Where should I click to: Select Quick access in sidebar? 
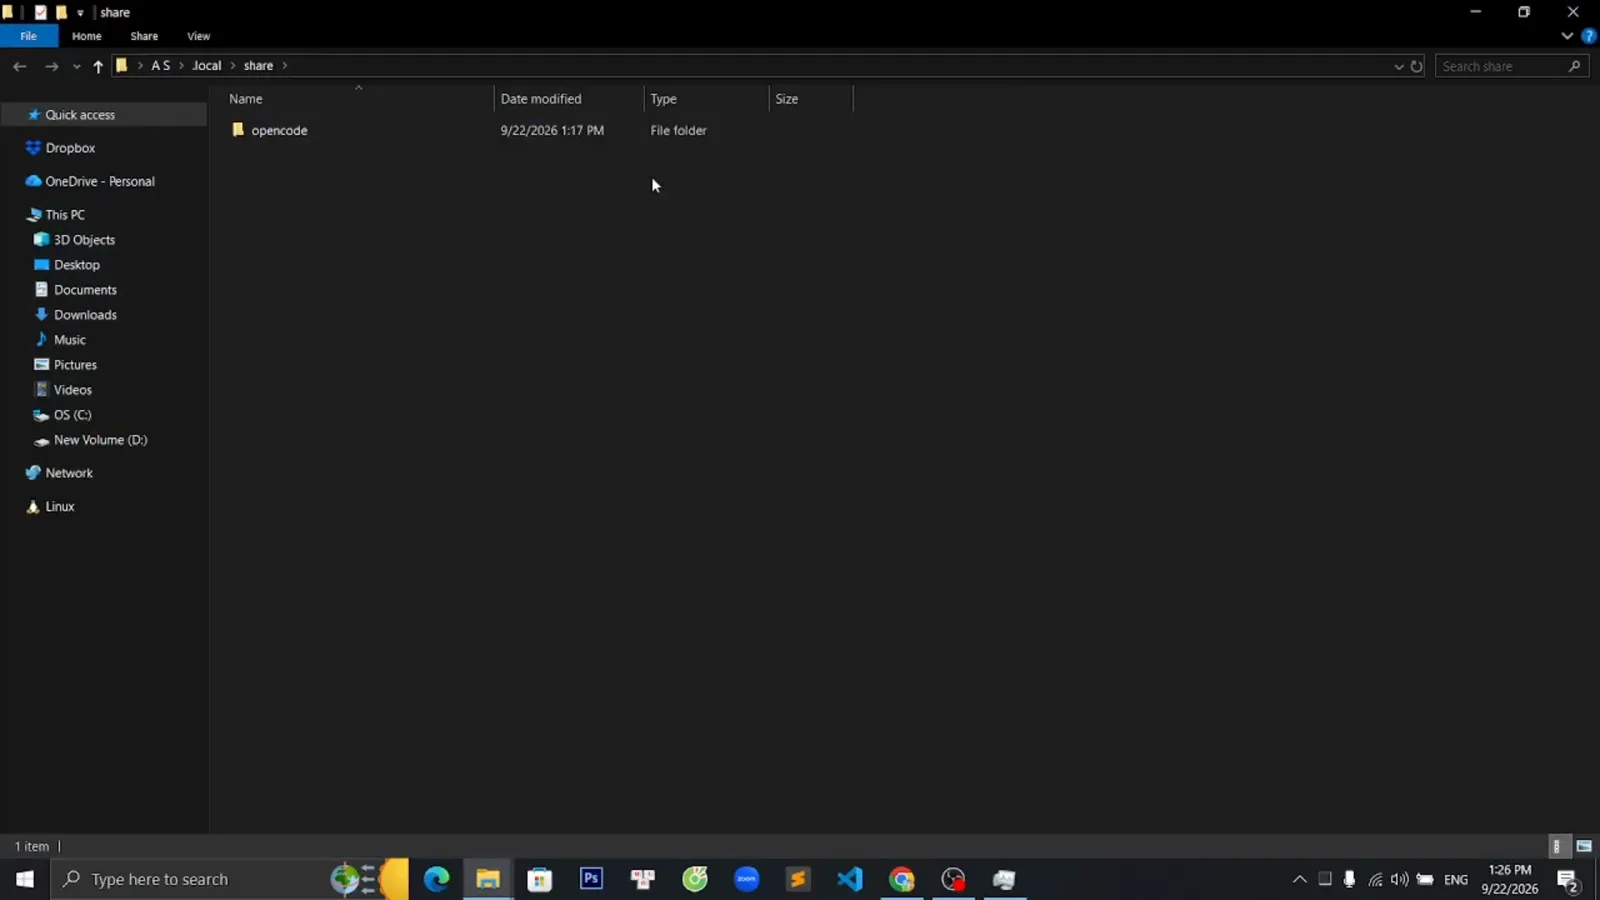pyautogui.click(x=79, y=115)
